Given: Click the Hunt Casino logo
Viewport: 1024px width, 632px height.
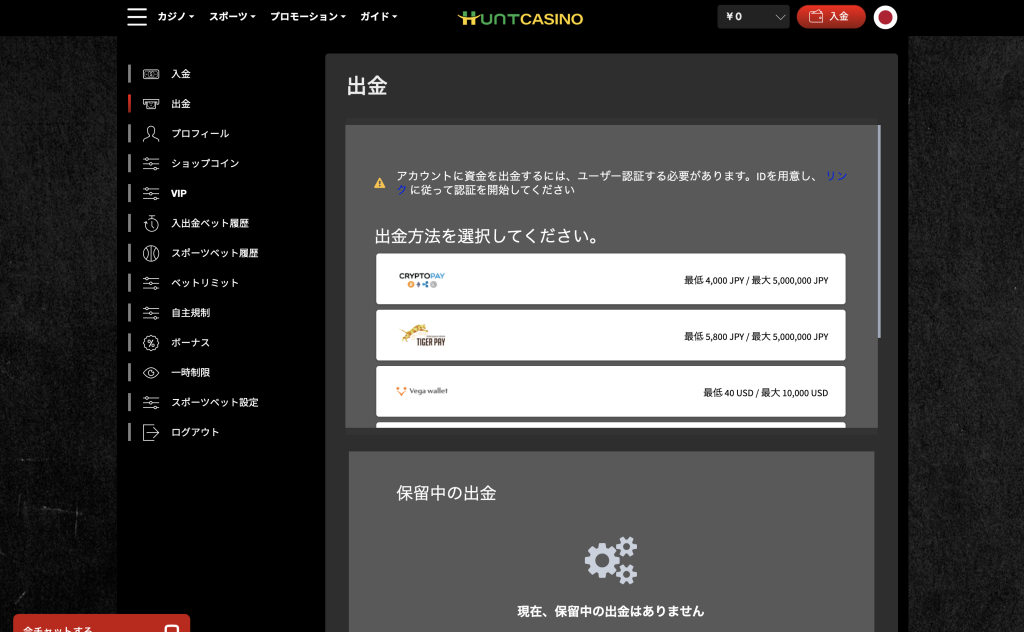Looking at the screenshot, I should click(520, 18).
